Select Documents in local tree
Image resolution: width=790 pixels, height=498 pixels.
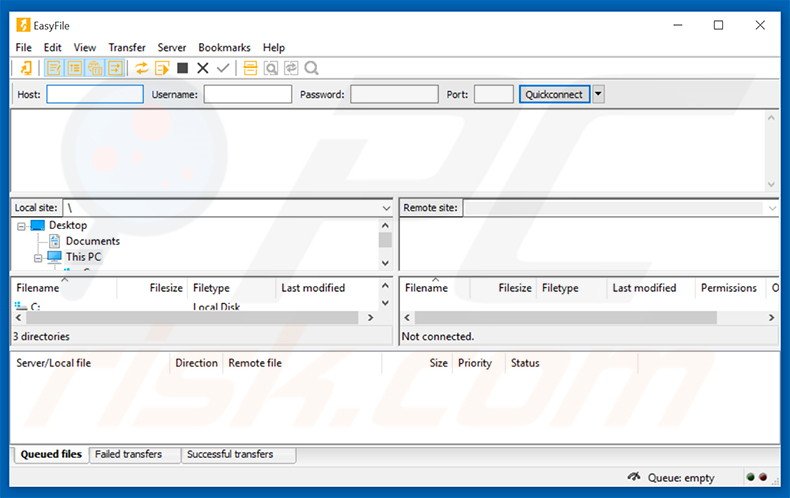pos(93,241)
